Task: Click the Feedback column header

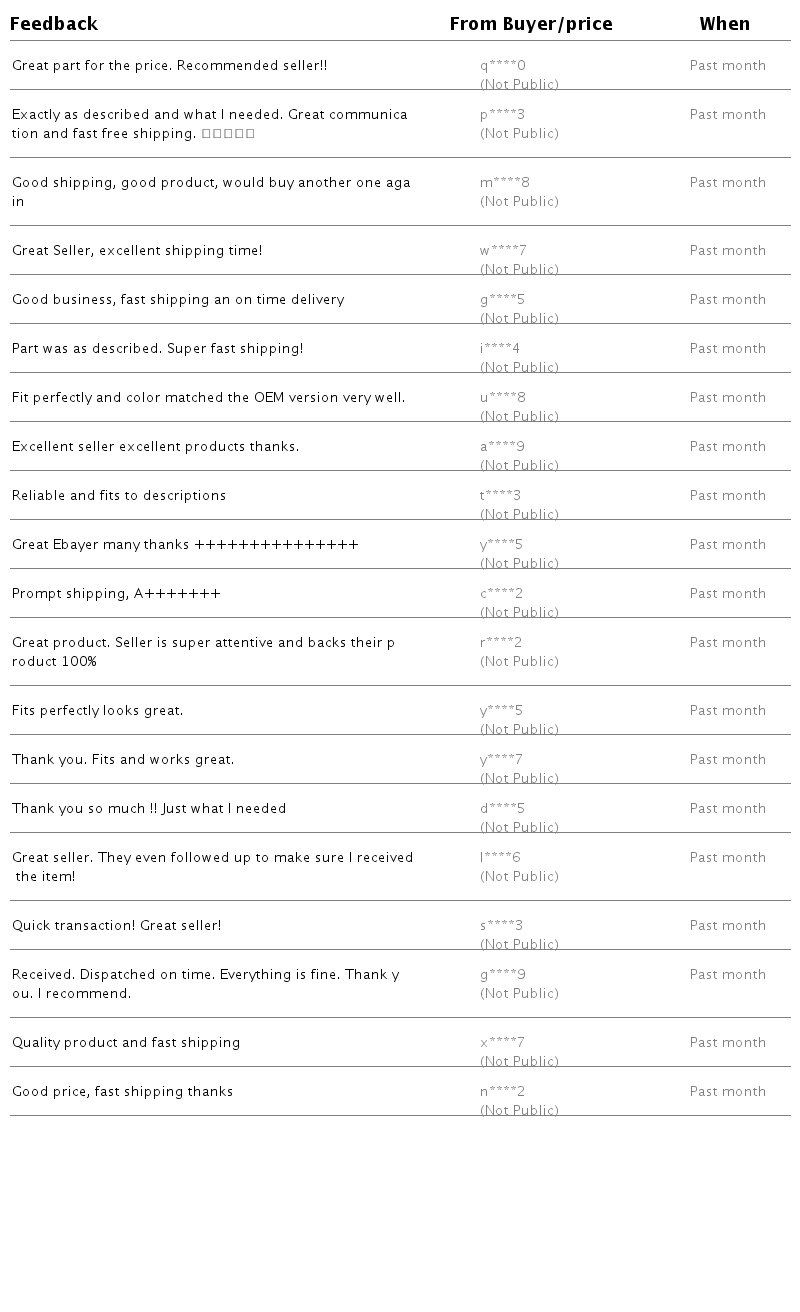Action: [x=54, y=24]
